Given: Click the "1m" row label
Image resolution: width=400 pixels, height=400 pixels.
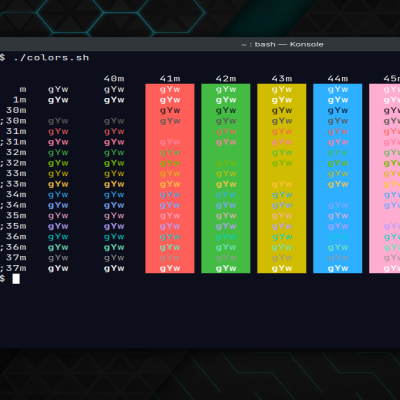Looking at the screenshot, I should tap(20, 100).
